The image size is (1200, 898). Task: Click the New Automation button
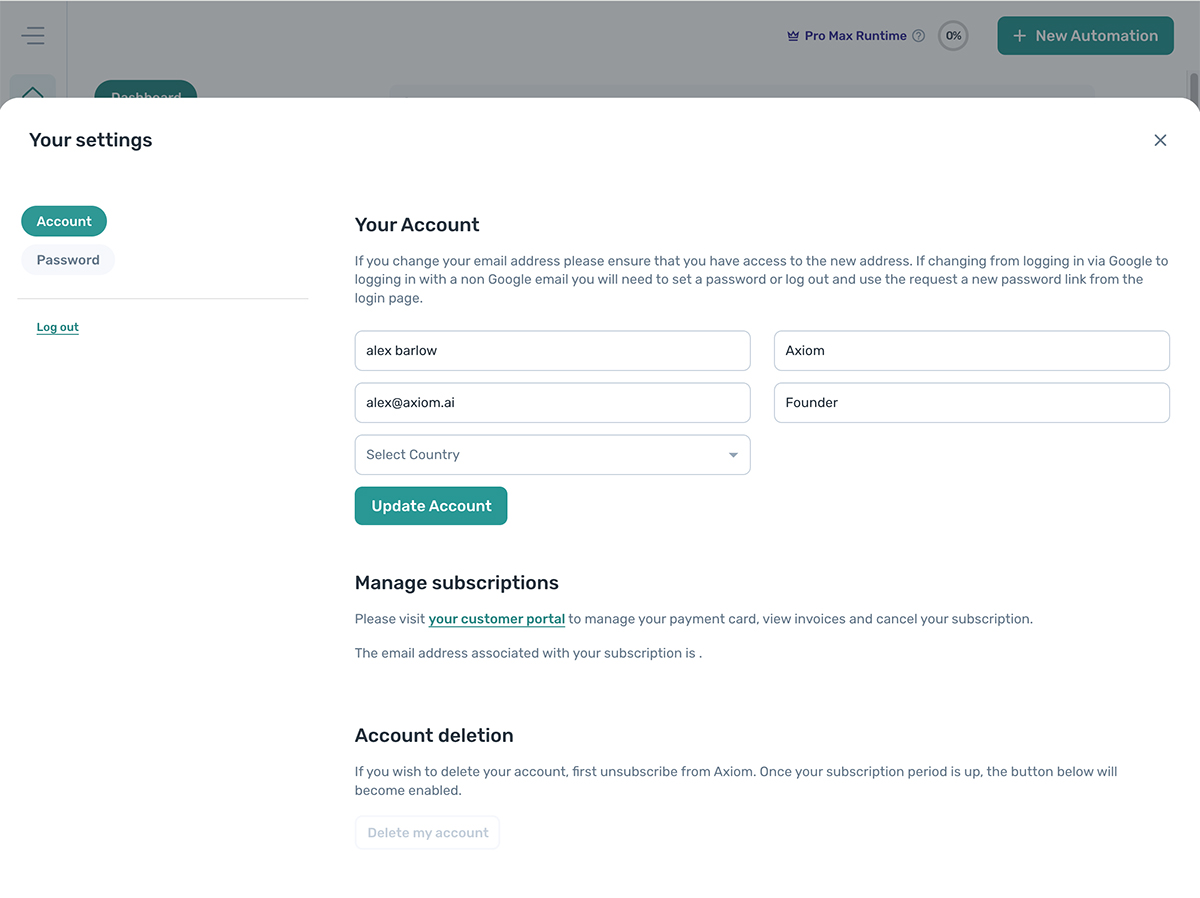(1085, 36)
